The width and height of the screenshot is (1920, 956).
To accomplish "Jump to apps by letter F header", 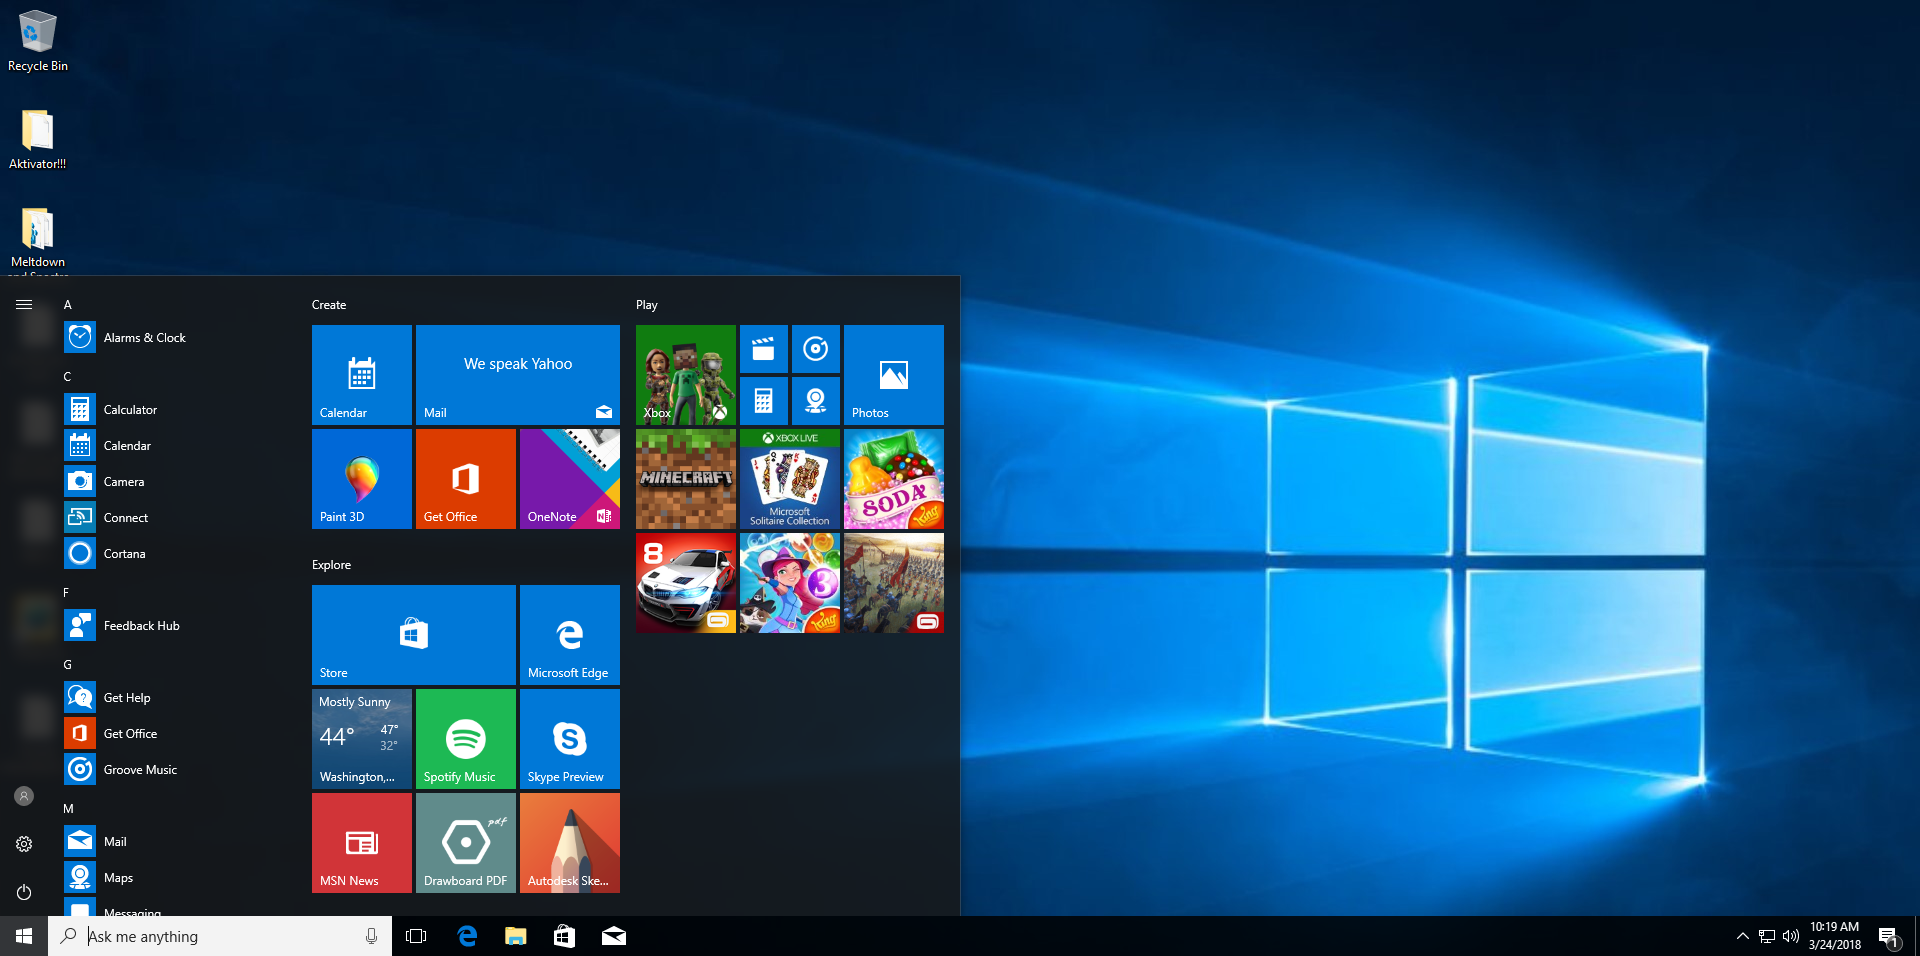I will 66,593.
